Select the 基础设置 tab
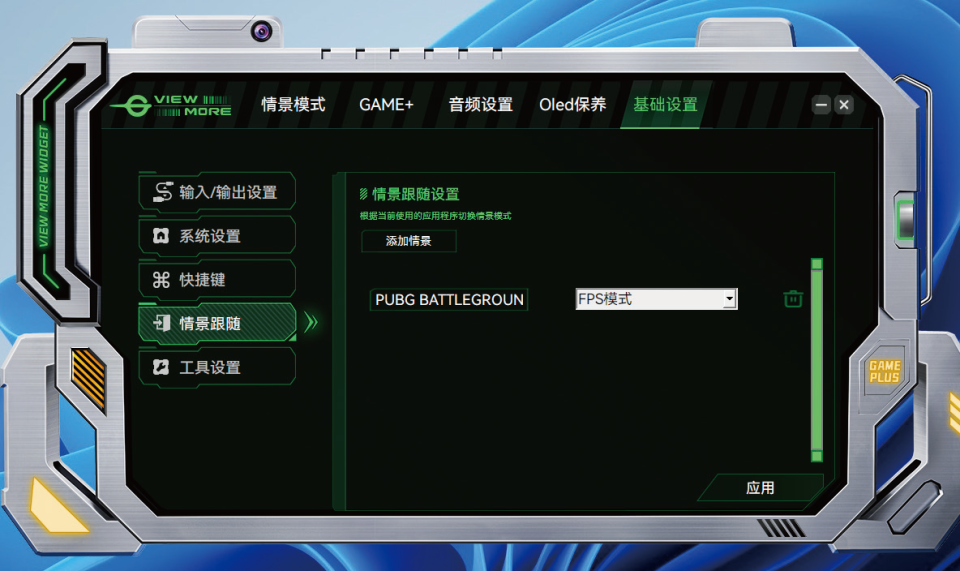The width and height of the screenshot is (960, 571). click(665, 105)
